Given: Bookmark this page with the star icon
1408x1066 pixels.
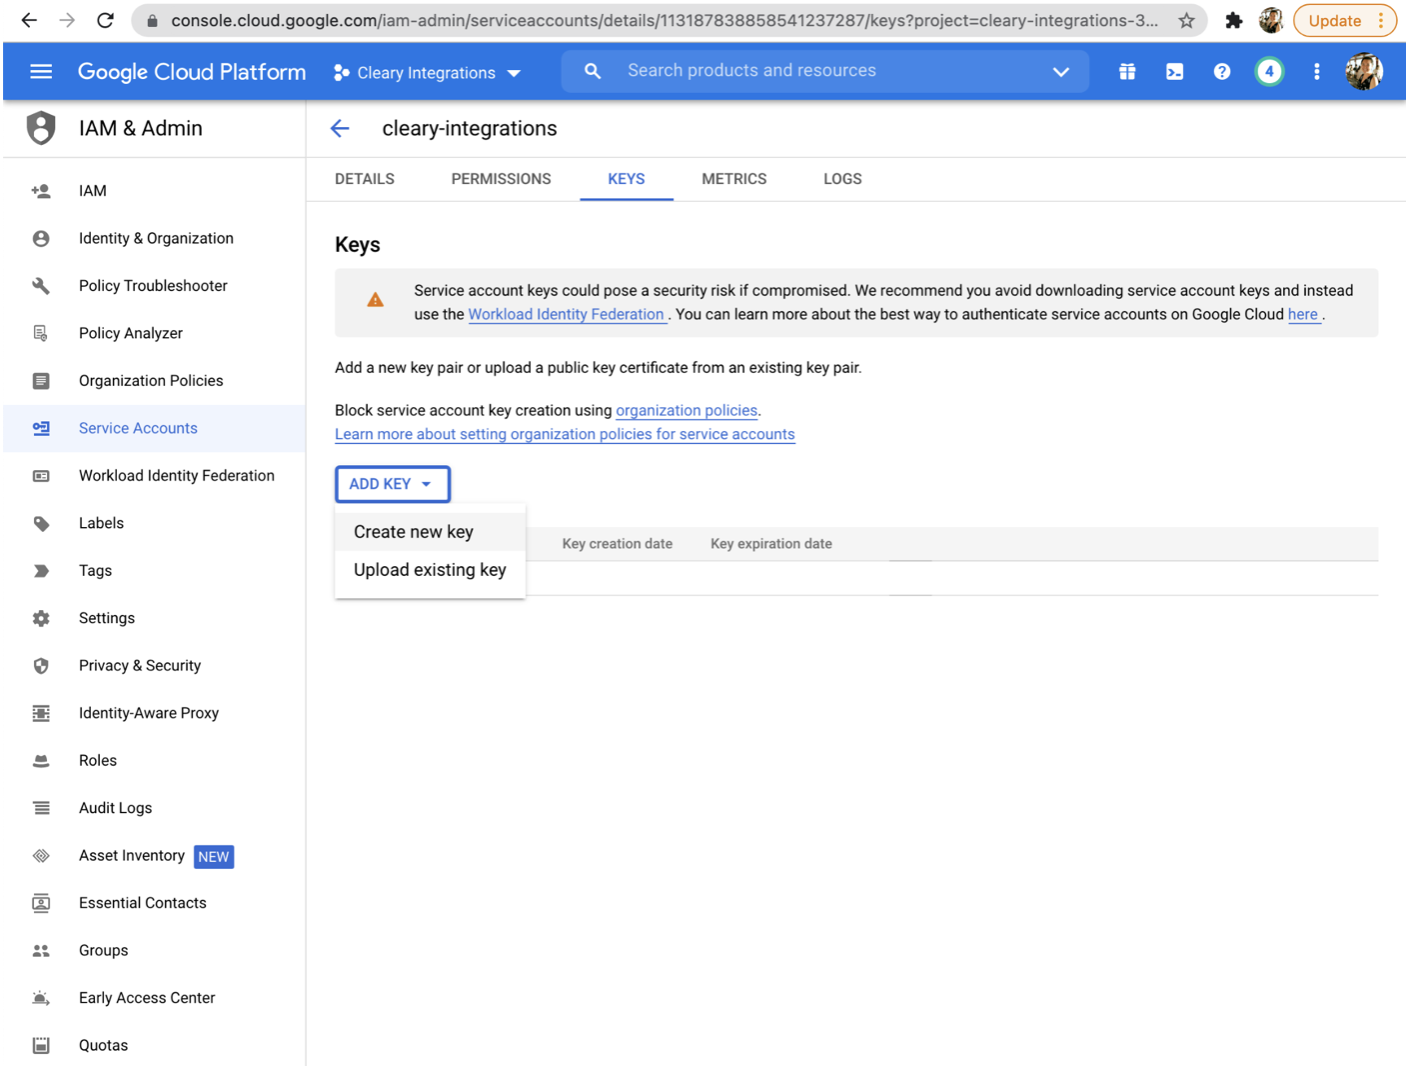Looking at the screenshot, I should point(1186,20).
